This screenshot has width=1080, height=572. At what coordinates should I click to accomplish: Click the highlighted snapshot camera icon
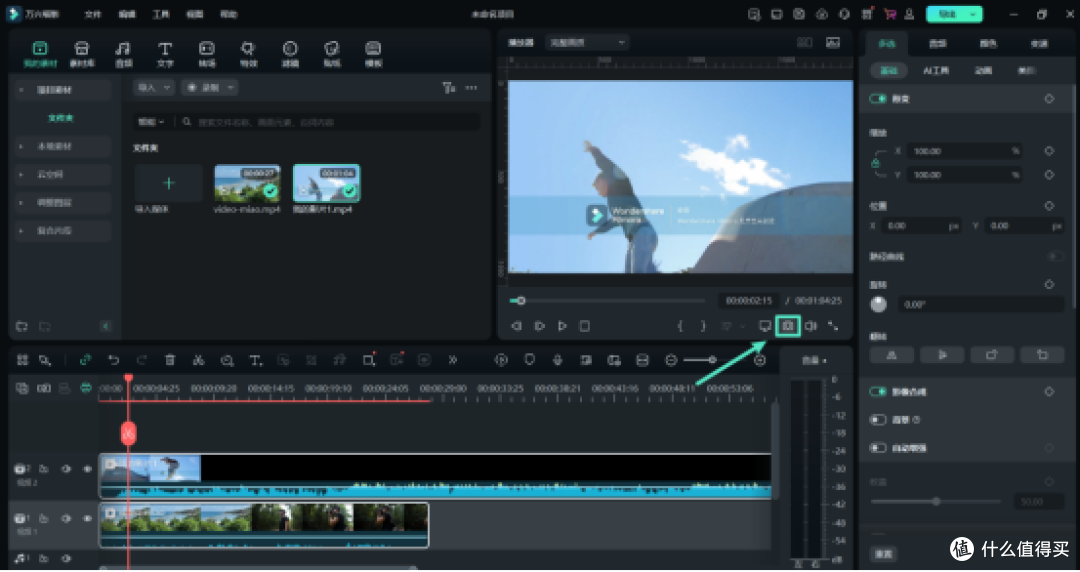tap(788, 326)
